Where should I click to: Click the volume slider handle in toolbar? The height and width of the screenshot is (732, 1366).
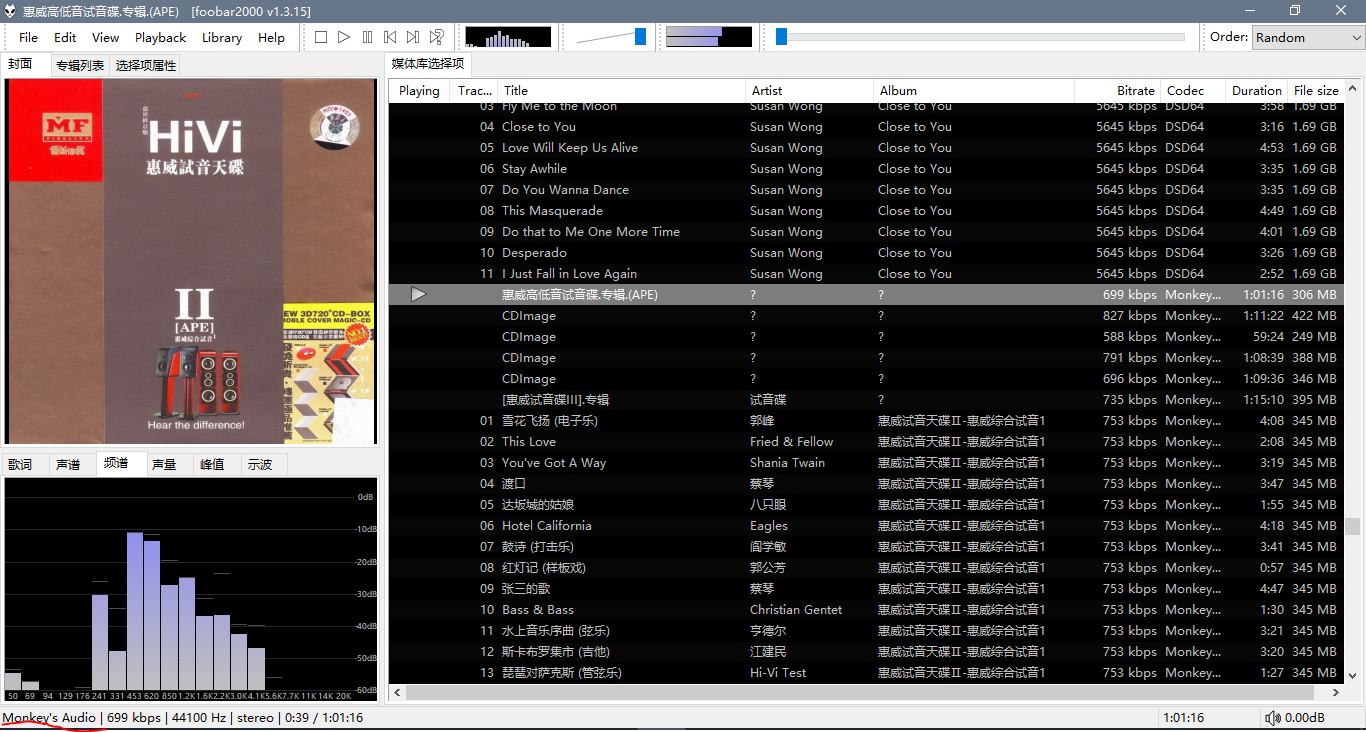pyautogui.click(x=640, y=37)
